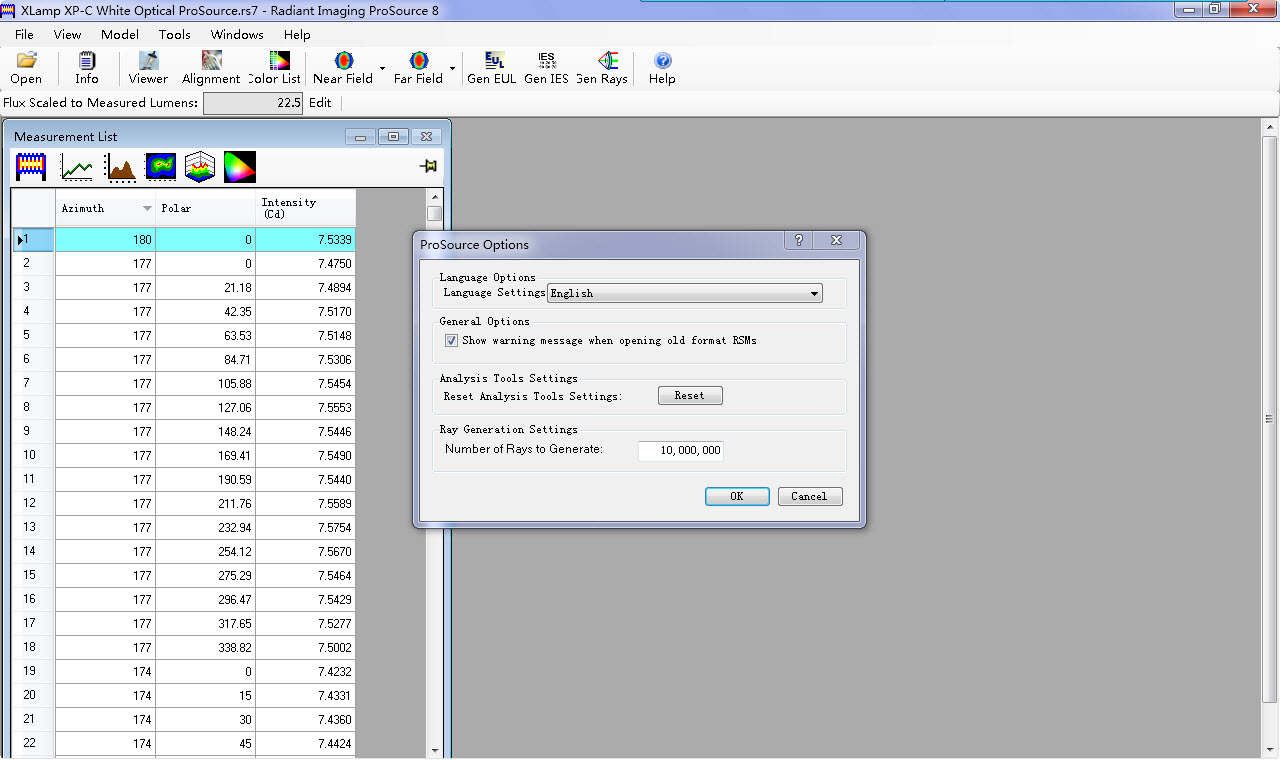Select the measurement grid icon in Measurement List
The image size is (1280, 760).
coord(31,167)
